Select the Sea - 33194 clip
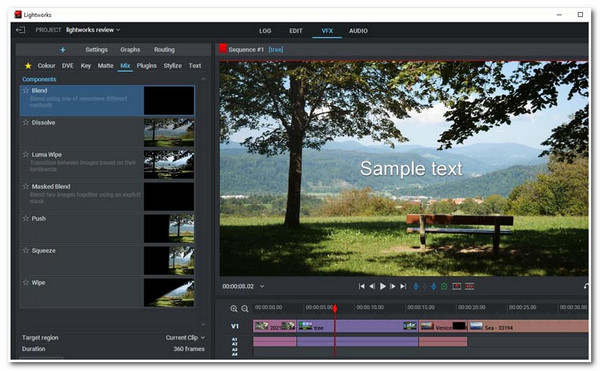 (x=528, y=326)
